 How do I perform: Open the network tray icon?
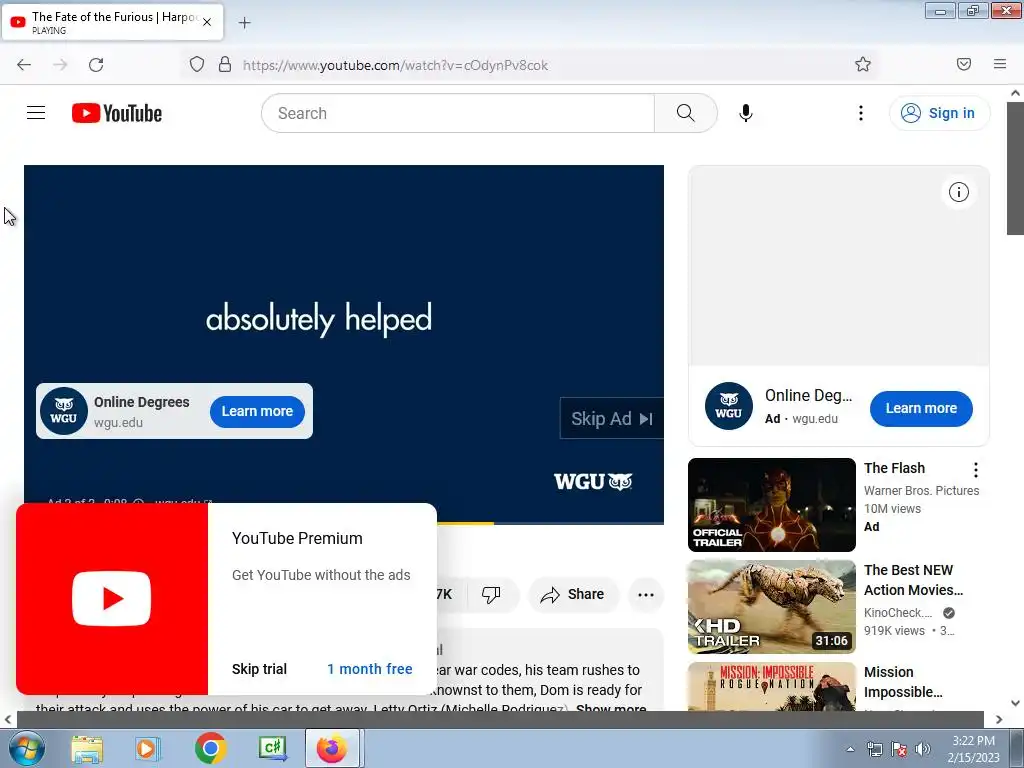[x=874, y=749]
